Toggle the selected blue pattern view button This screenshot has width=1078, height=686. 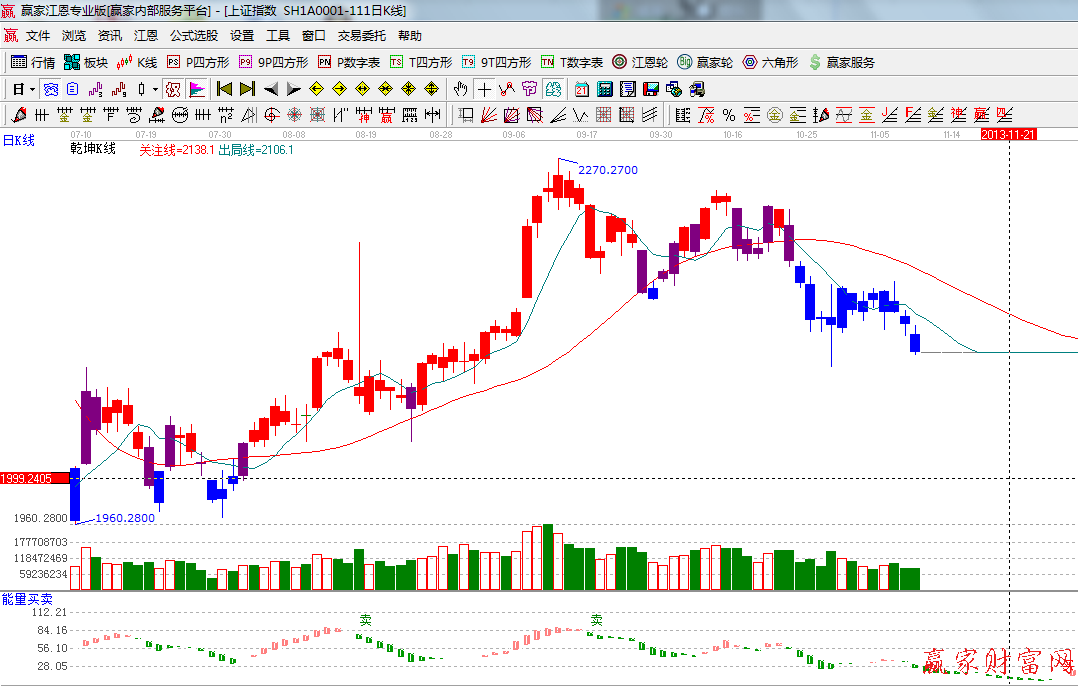[50, 89]
